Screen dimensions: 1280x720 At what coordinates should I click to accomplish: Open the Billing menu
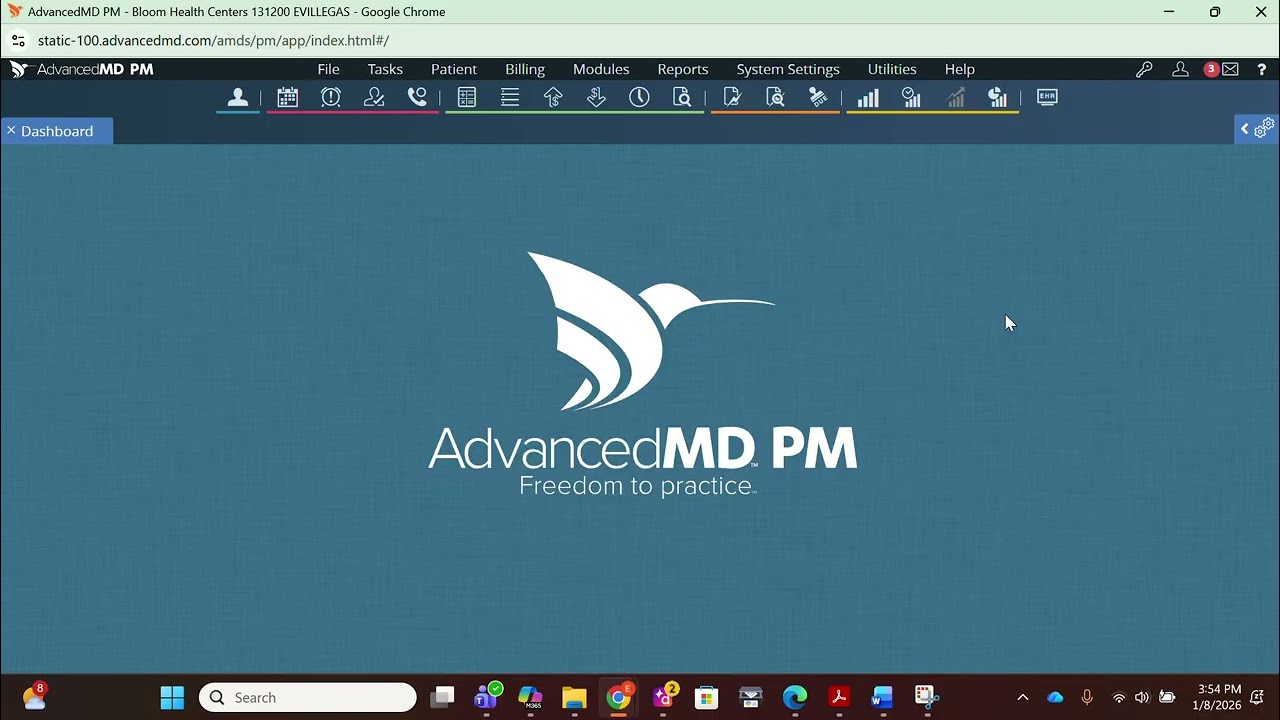[525, 69]
